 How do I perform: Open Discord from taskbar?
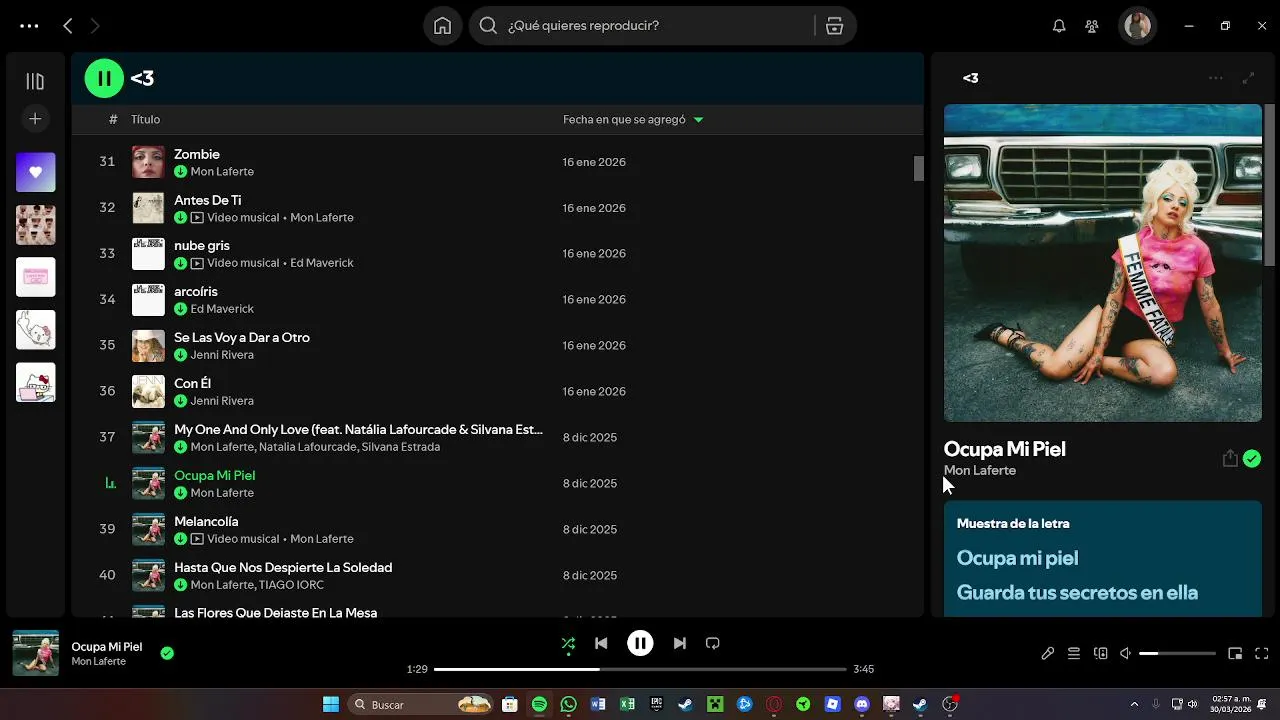coord(861,704)
